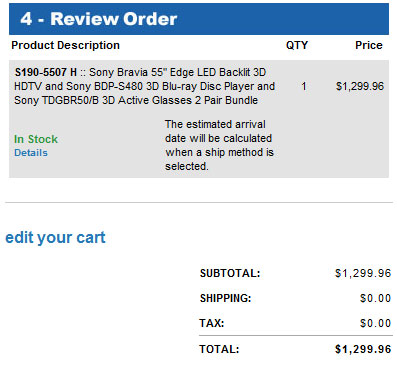This screenshot has width=397, height=374.
Task: Click the shipping amount $0.00
Action: 376,298
